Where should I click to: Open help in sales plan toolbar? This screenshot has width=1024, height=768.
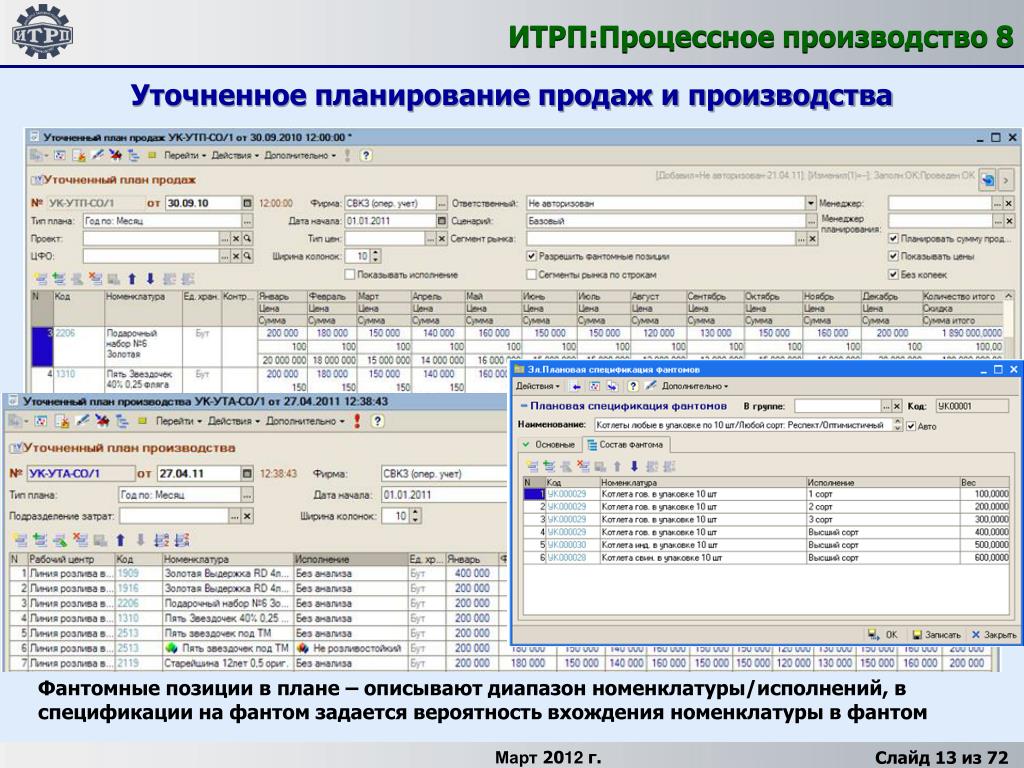[x=366, y=155]
